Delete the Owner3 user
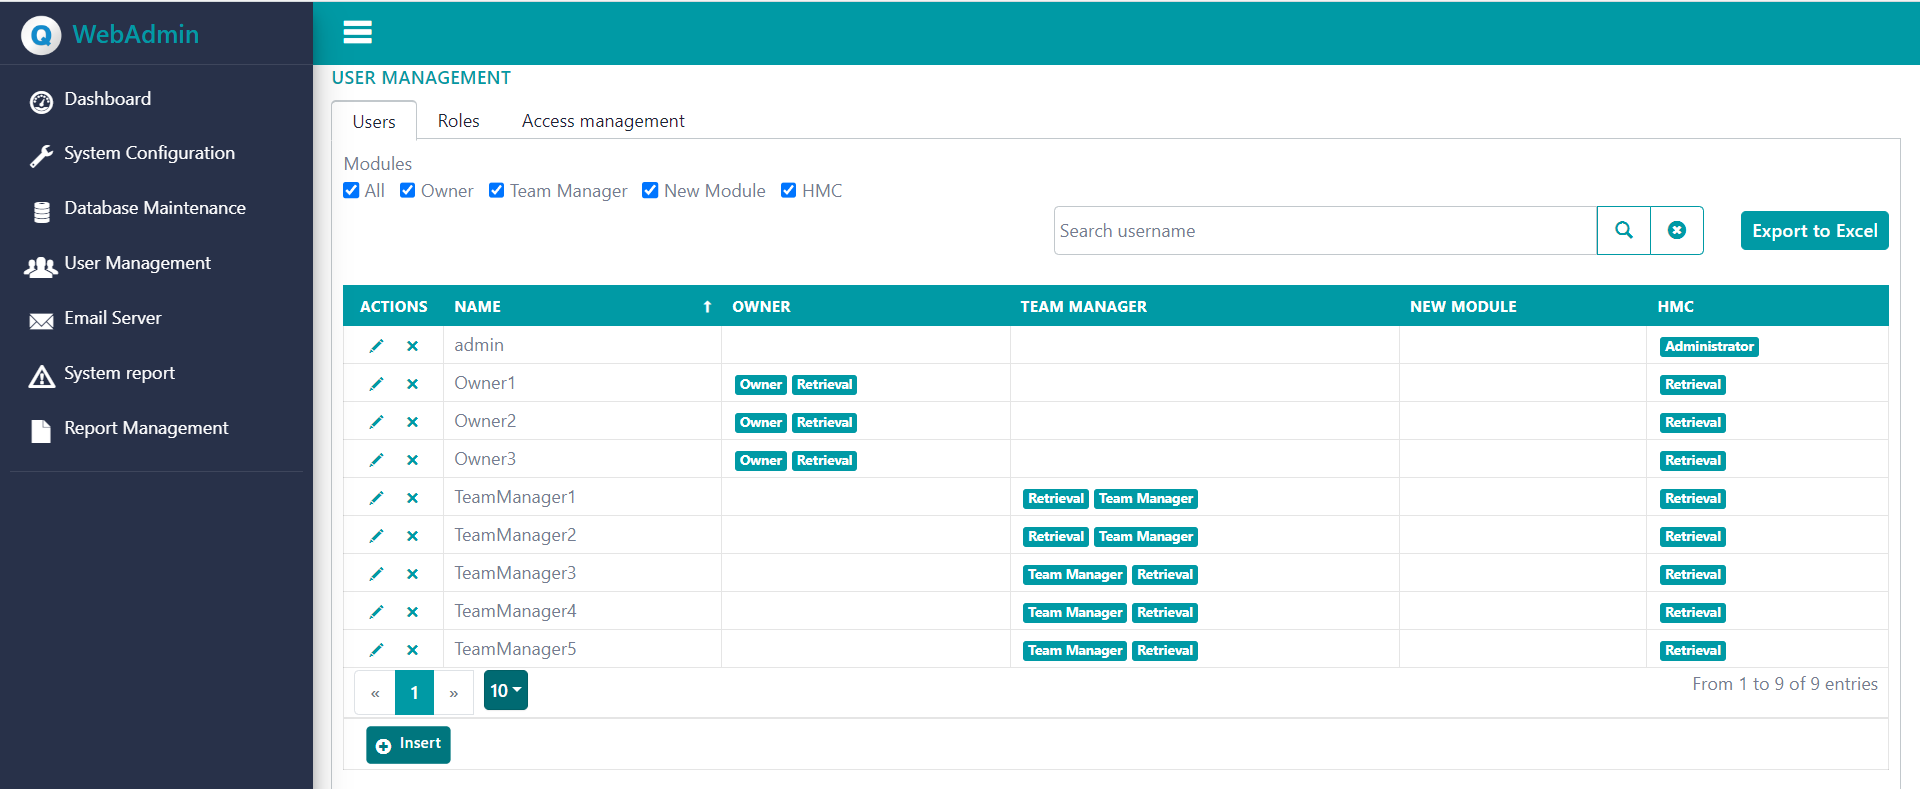This screenshot has width=1920, height=789. (412, 460)
